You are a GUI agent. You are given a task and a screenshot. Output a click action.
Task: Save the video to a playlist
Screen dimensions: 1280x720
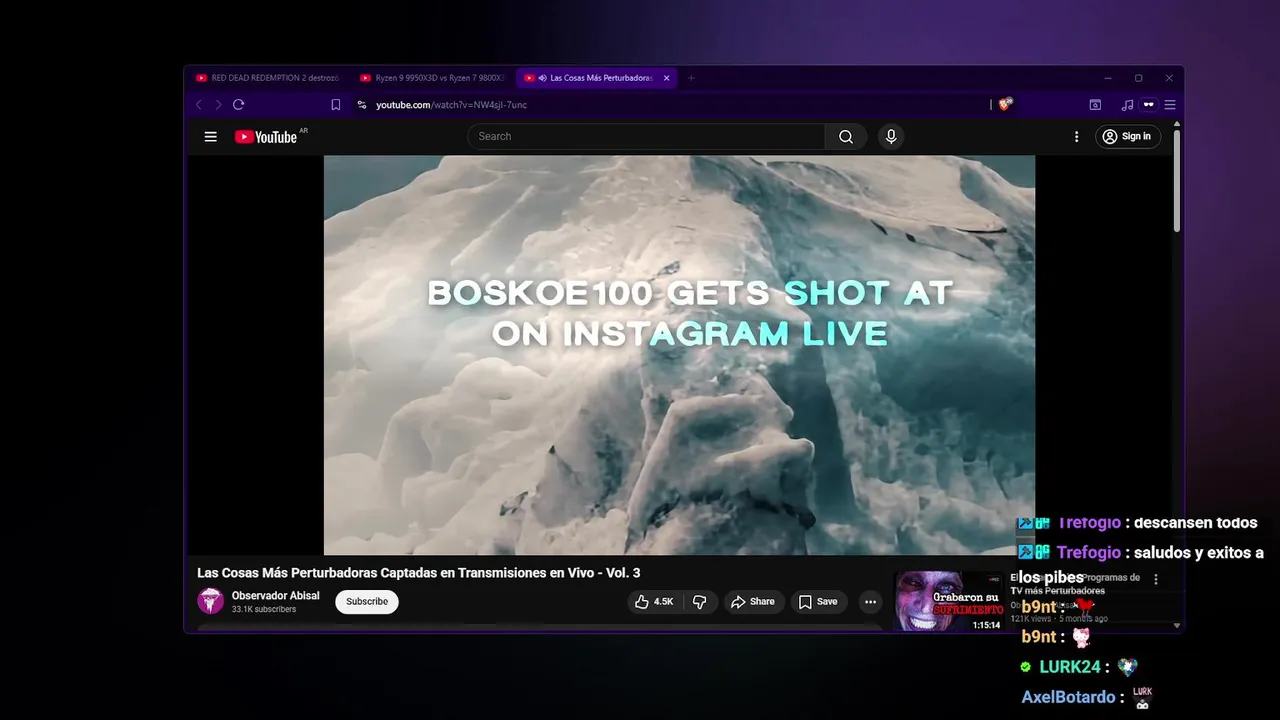coord(818,602)
